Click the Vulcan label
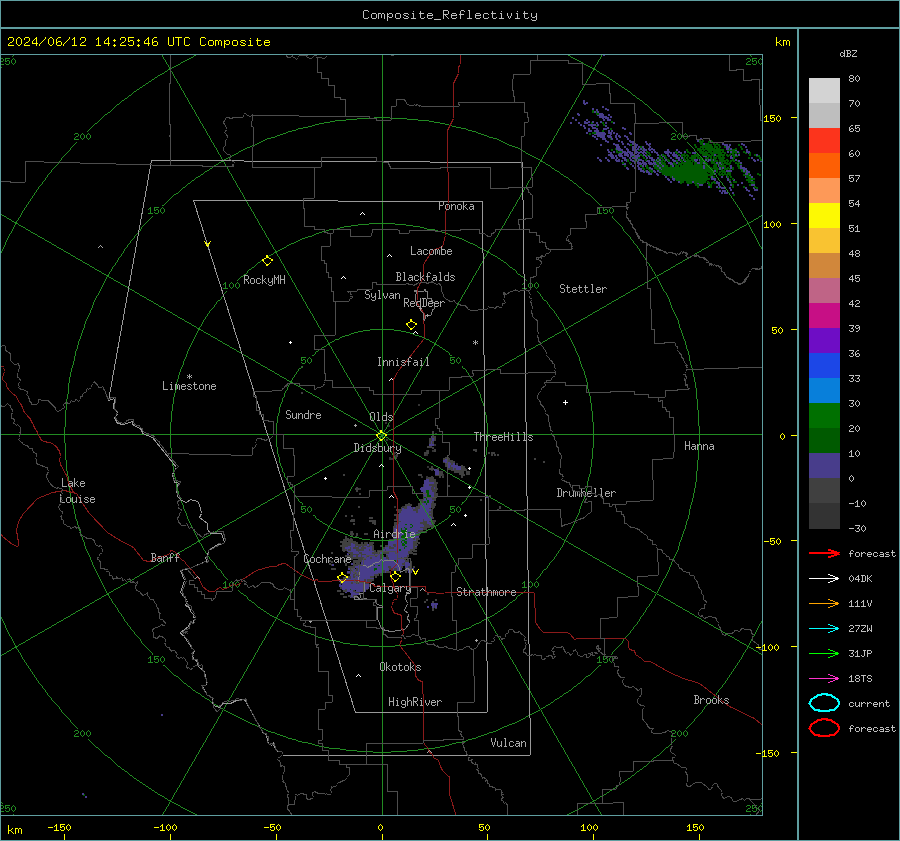 (508, 742)
